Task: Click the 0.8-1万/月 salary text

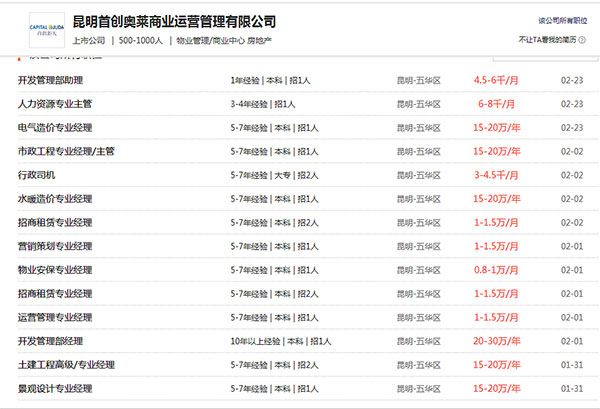Action: pyautogui.click(x=498, y=270)
